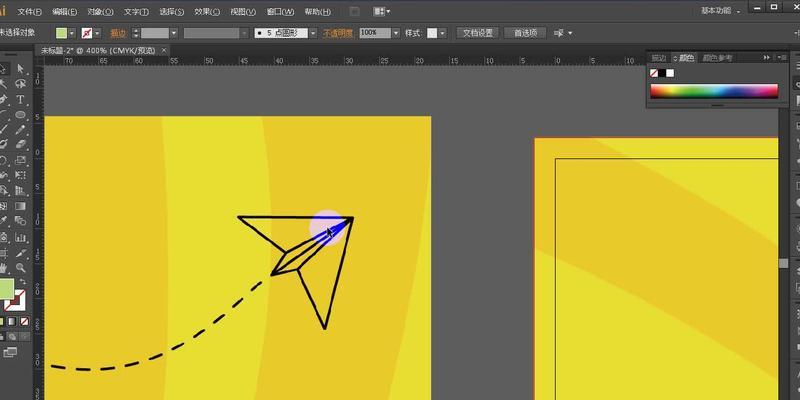Open the 选择(S) menu
This screenshot has height=400, width=800.
point(171,11)
